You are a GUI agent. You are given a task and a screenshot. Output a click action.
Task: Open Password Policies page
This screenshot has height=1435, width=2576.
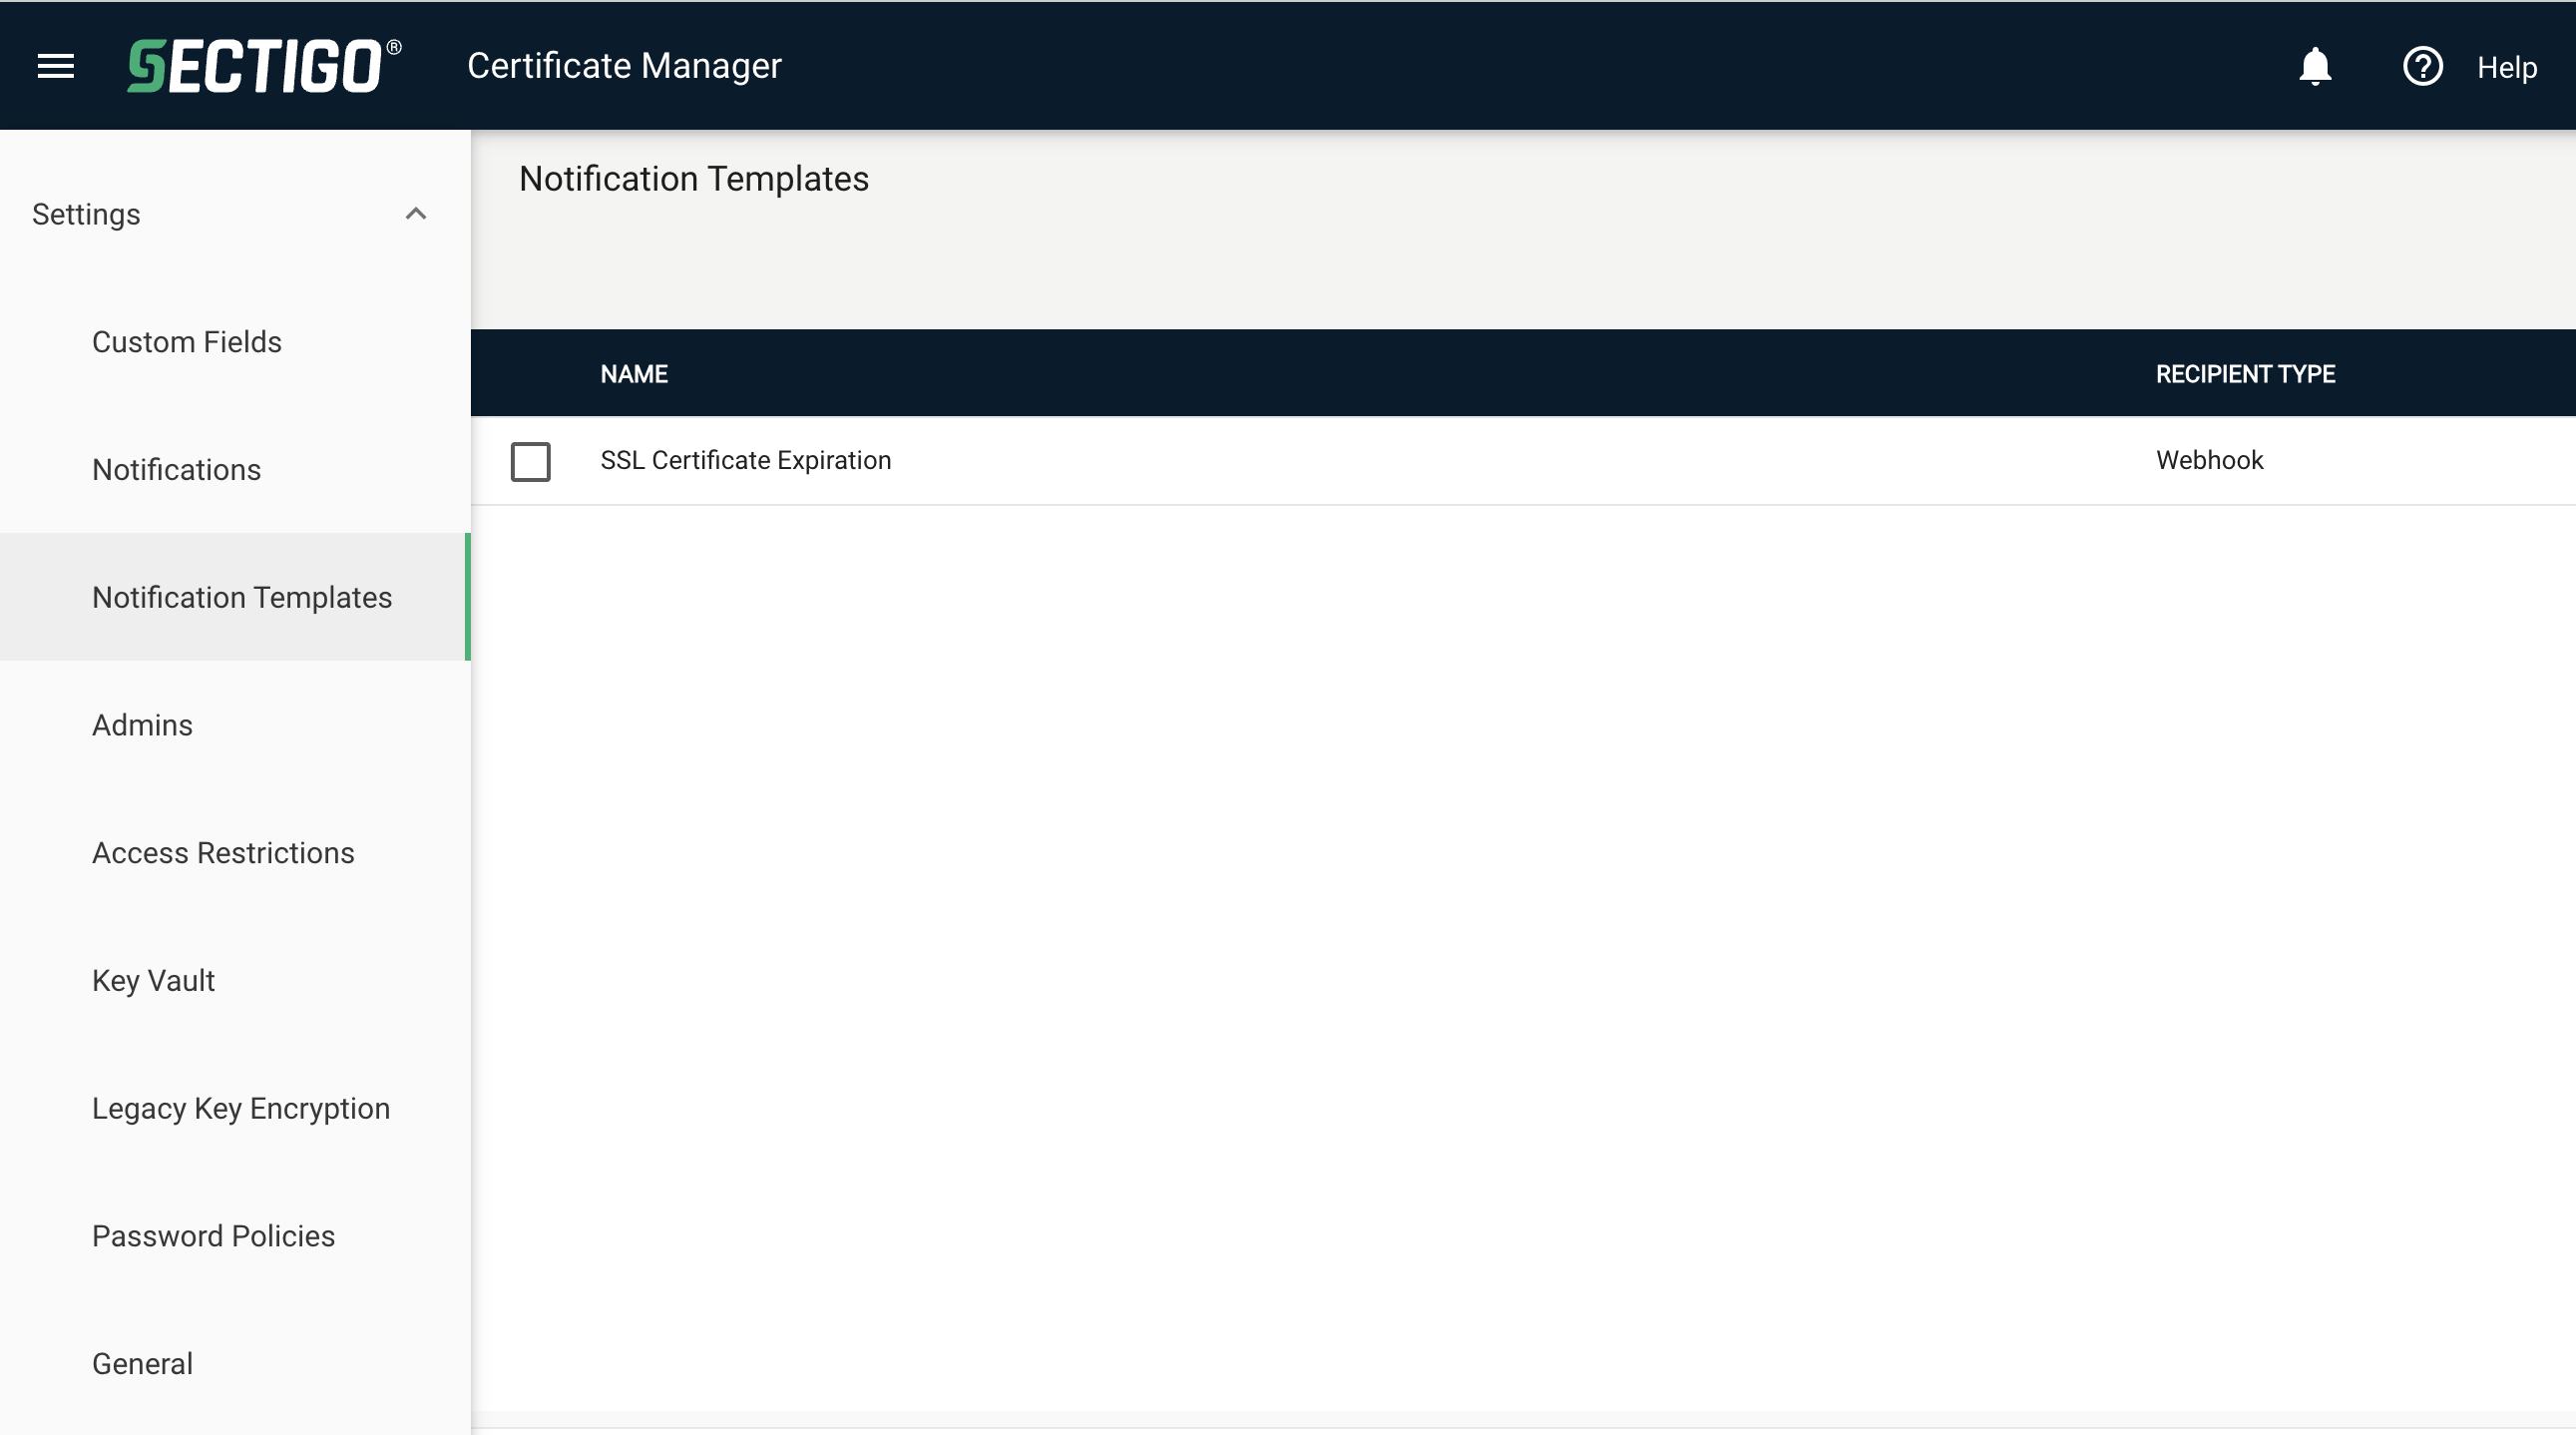pos(213,1236)
